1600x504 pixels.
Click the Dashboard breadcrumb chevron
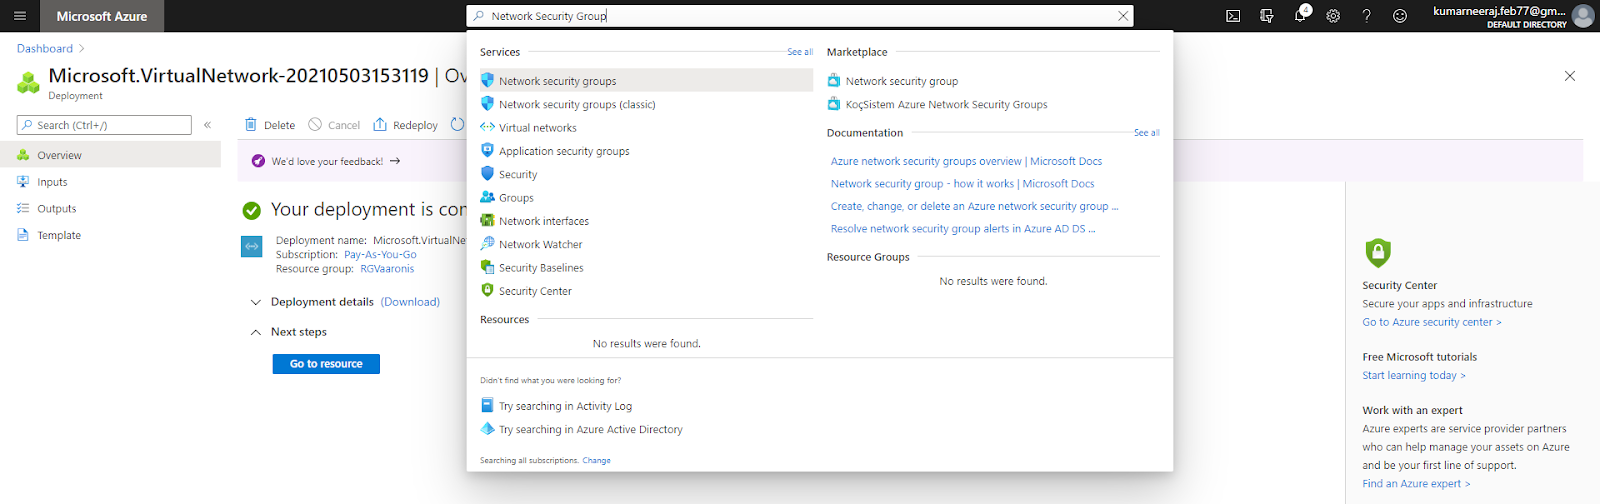click(82, 48)
